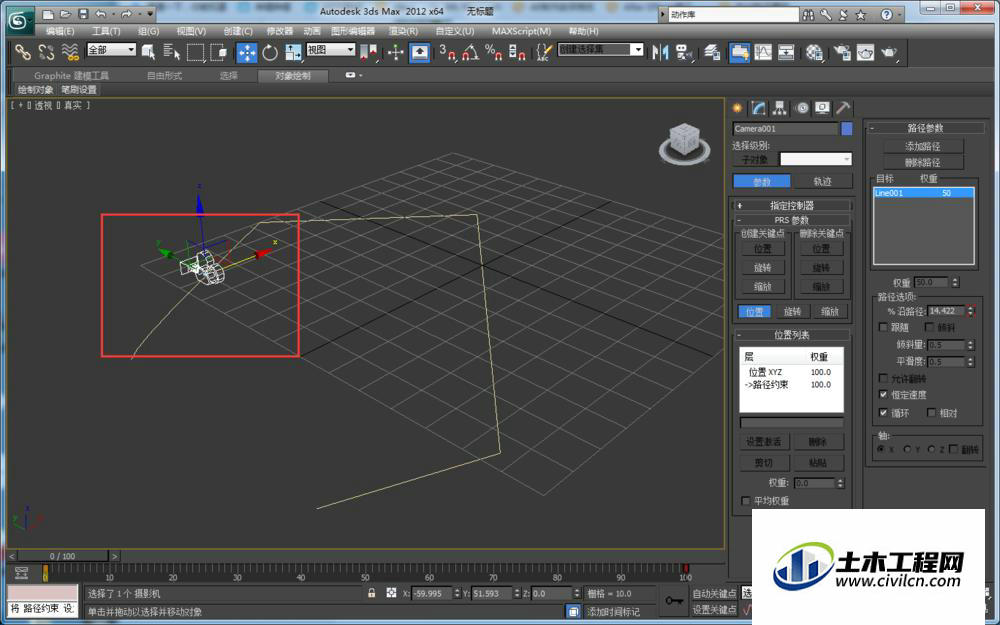The height and width of the screenshot is (625, 1000).
Task: Open the quick access toolbar dropdown arrow
Action: pyautogui.click(x=150, y=13)
